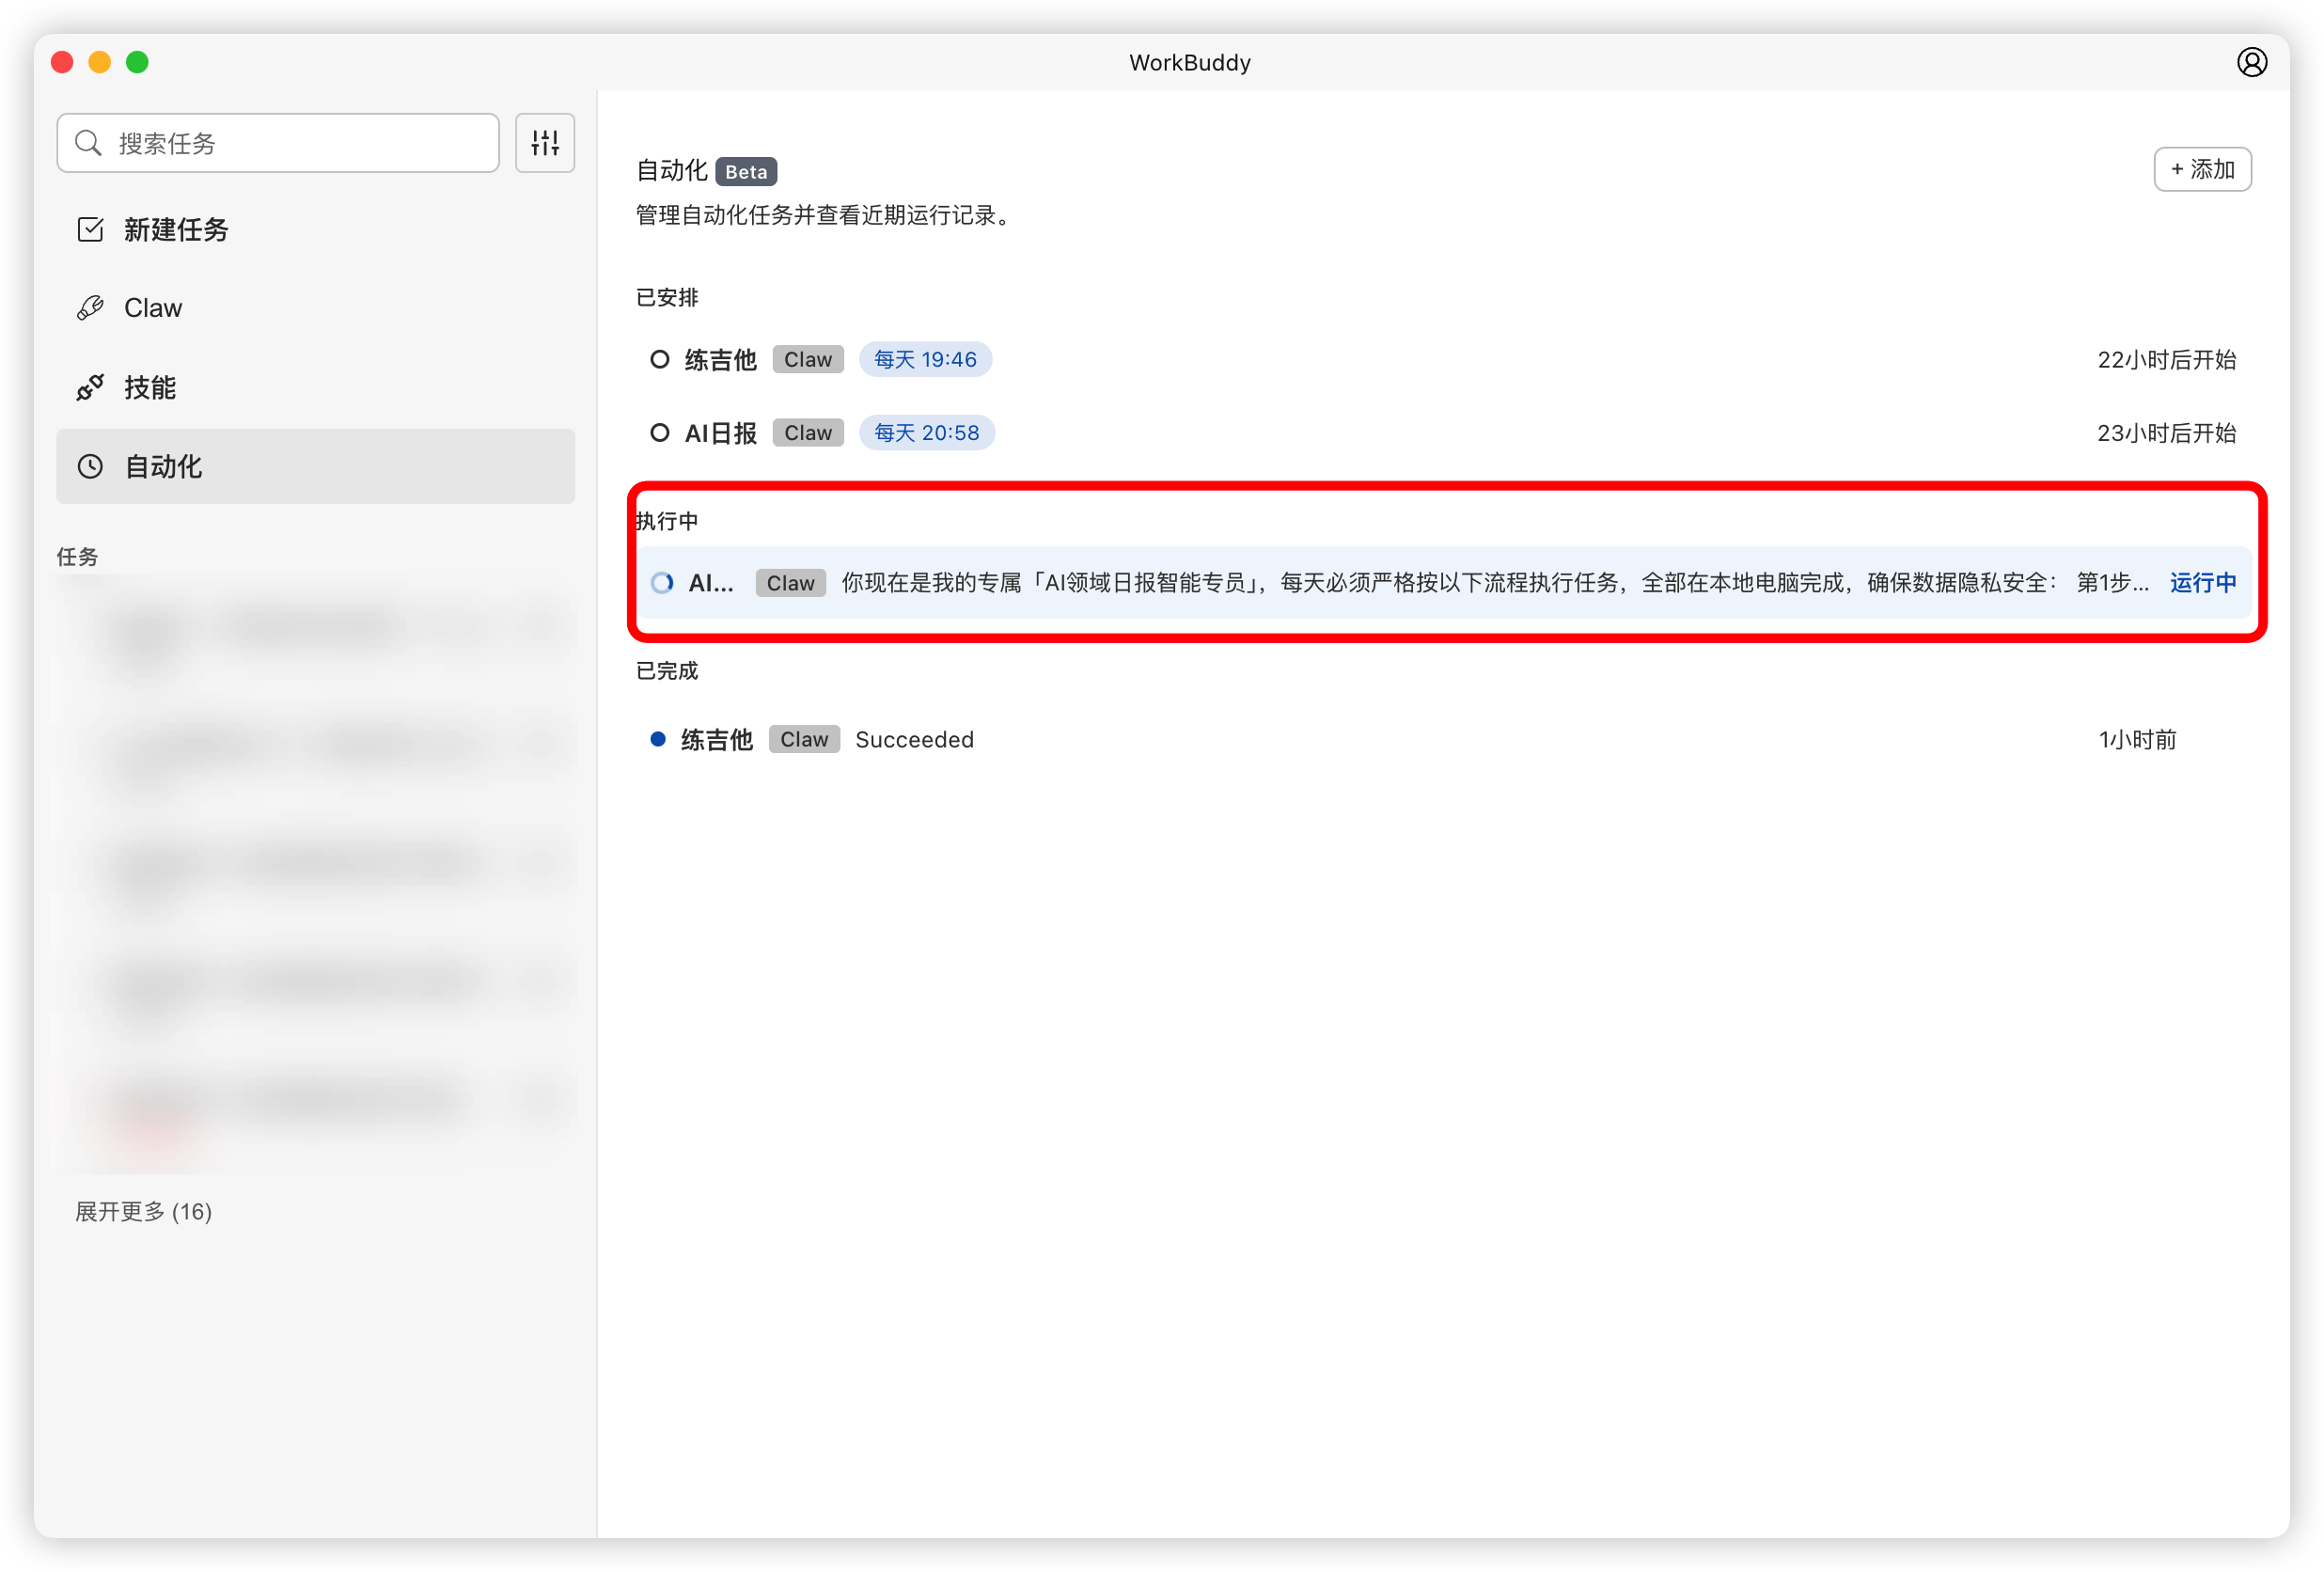Click the Claw paw icon in sidebar
This screenshot has height=1572, width=2324.
click(x=90, y=307)
